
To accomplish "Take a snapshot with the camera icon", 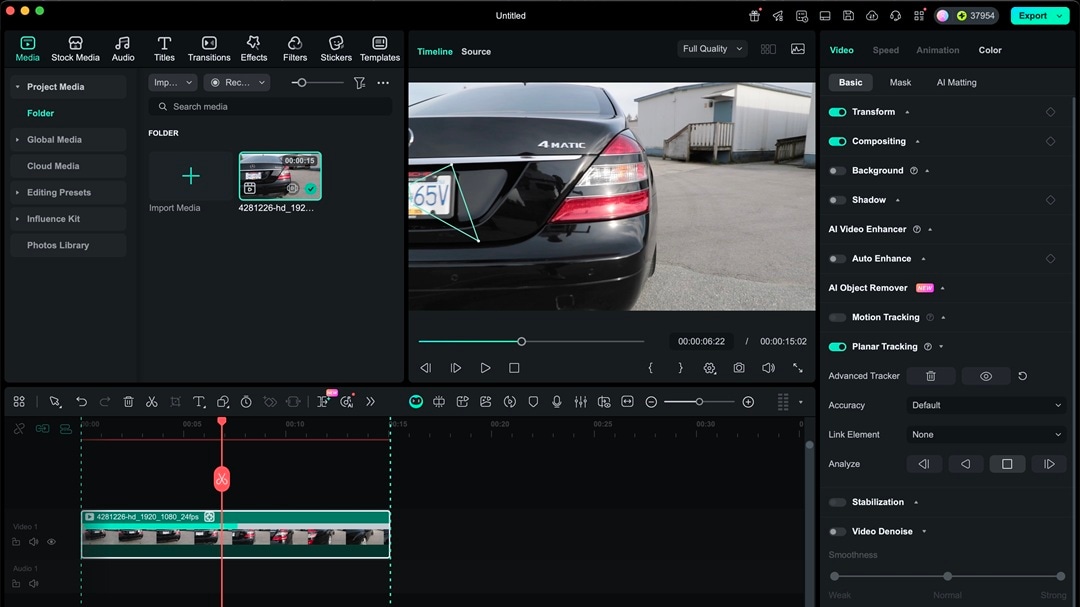I will 738,368.
